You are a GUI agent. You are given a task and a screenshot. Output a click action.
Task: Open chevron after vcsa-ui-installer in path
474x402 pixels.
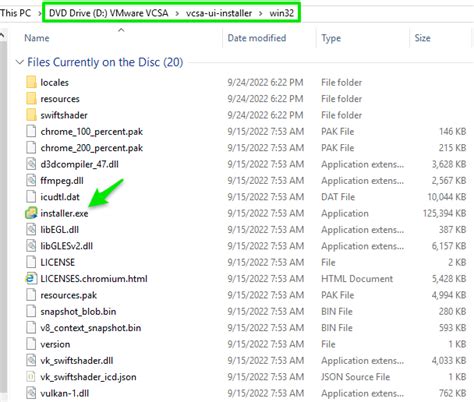point(260,13)
